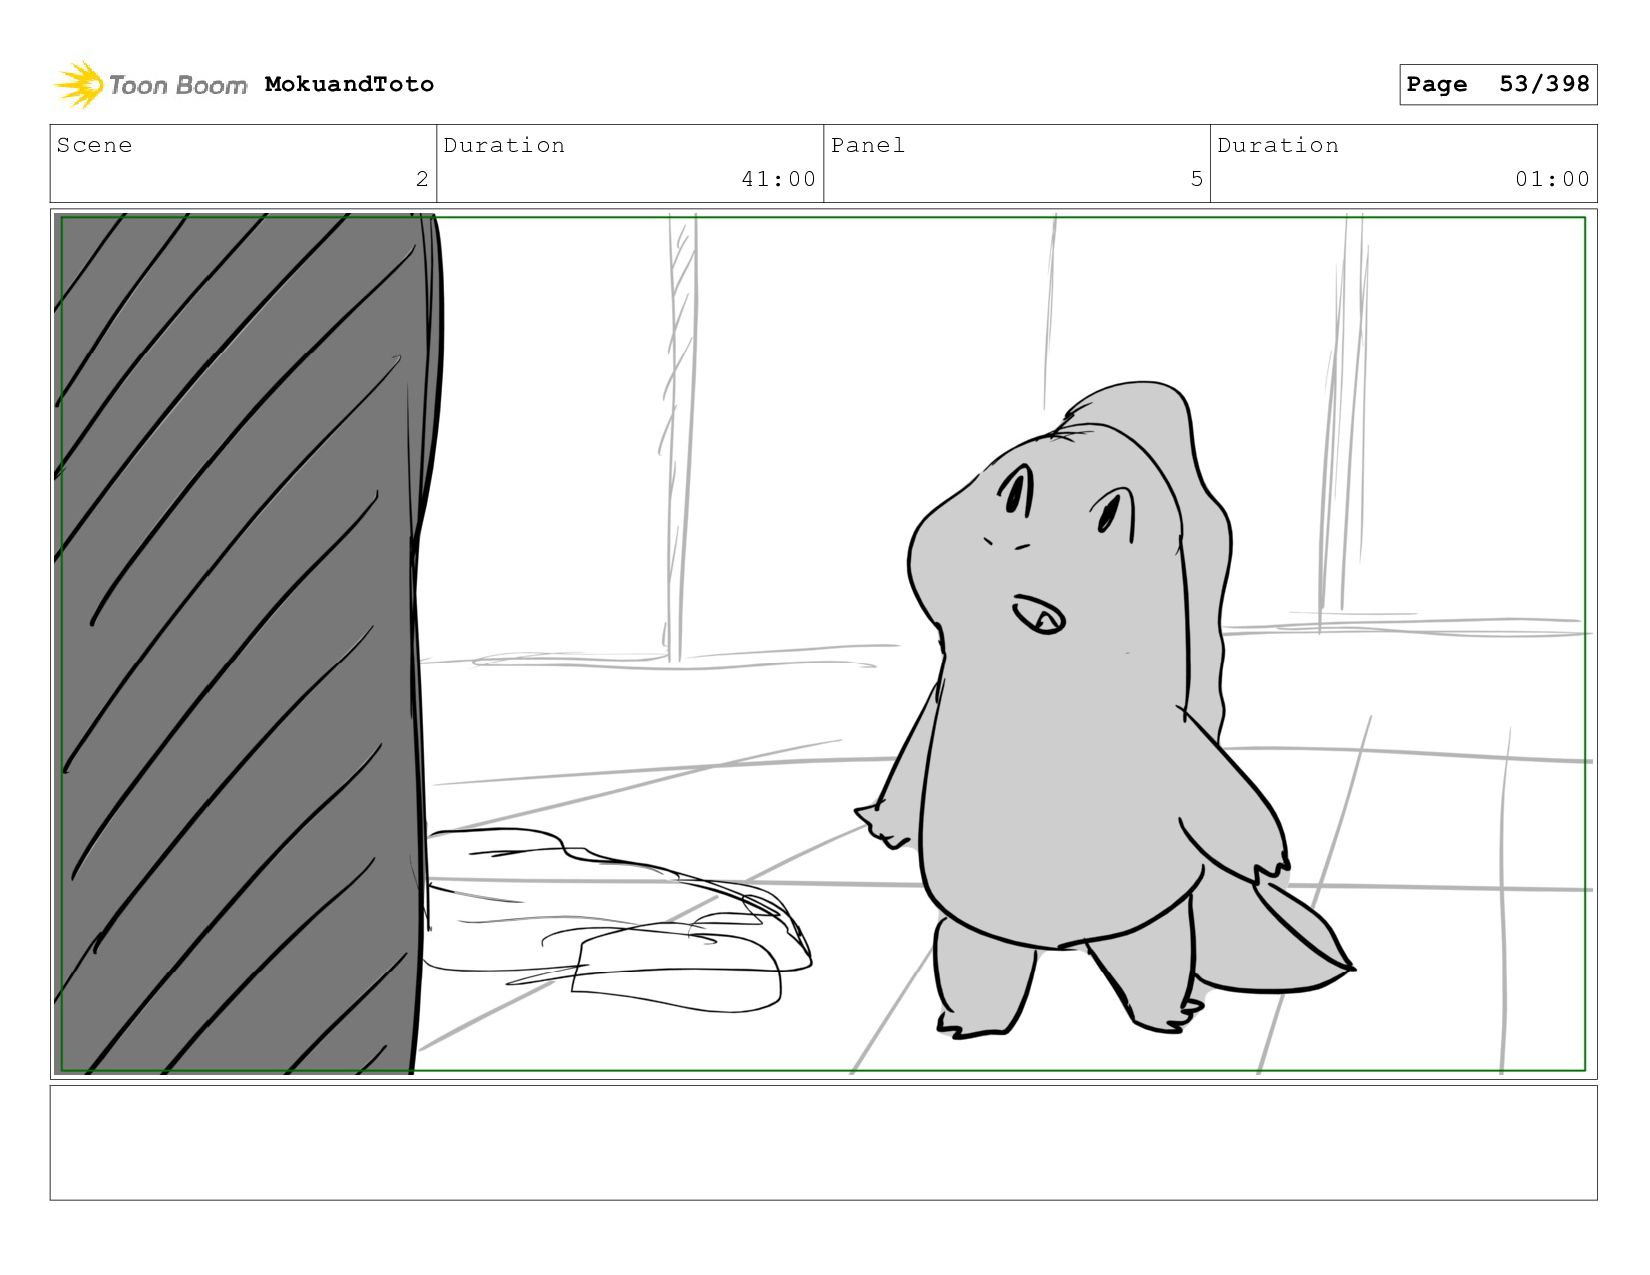
Task: Click the empty notes box below the panel
Action: 823,1143
